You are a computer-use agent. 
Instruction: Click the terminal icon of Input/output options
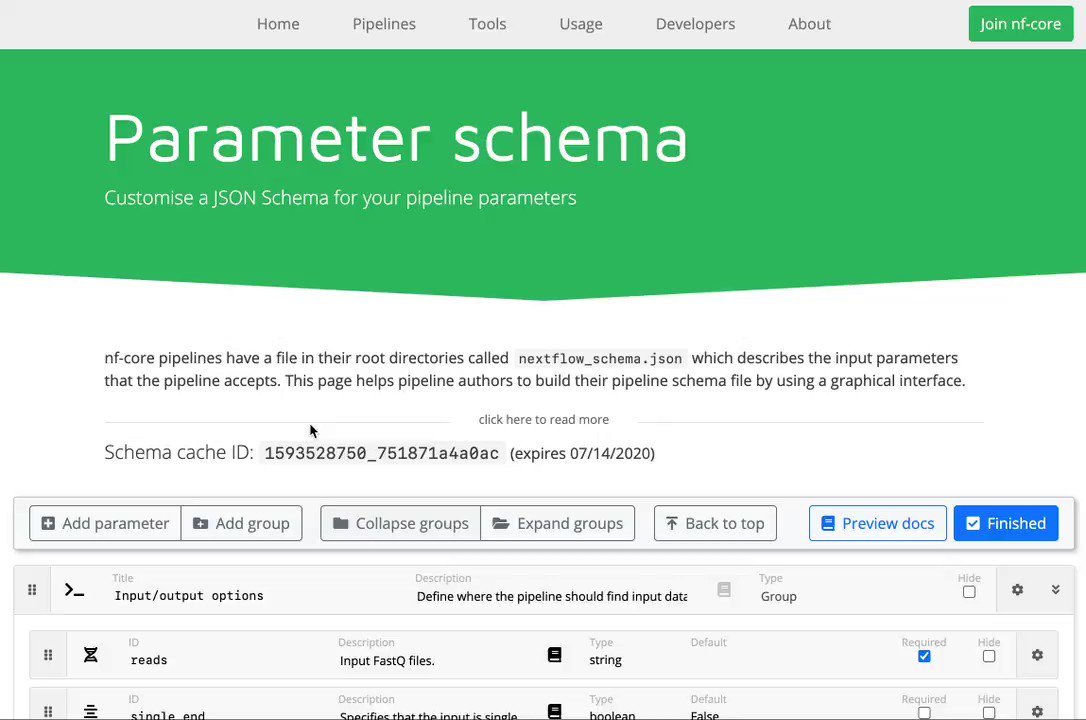tap(74, 590)
